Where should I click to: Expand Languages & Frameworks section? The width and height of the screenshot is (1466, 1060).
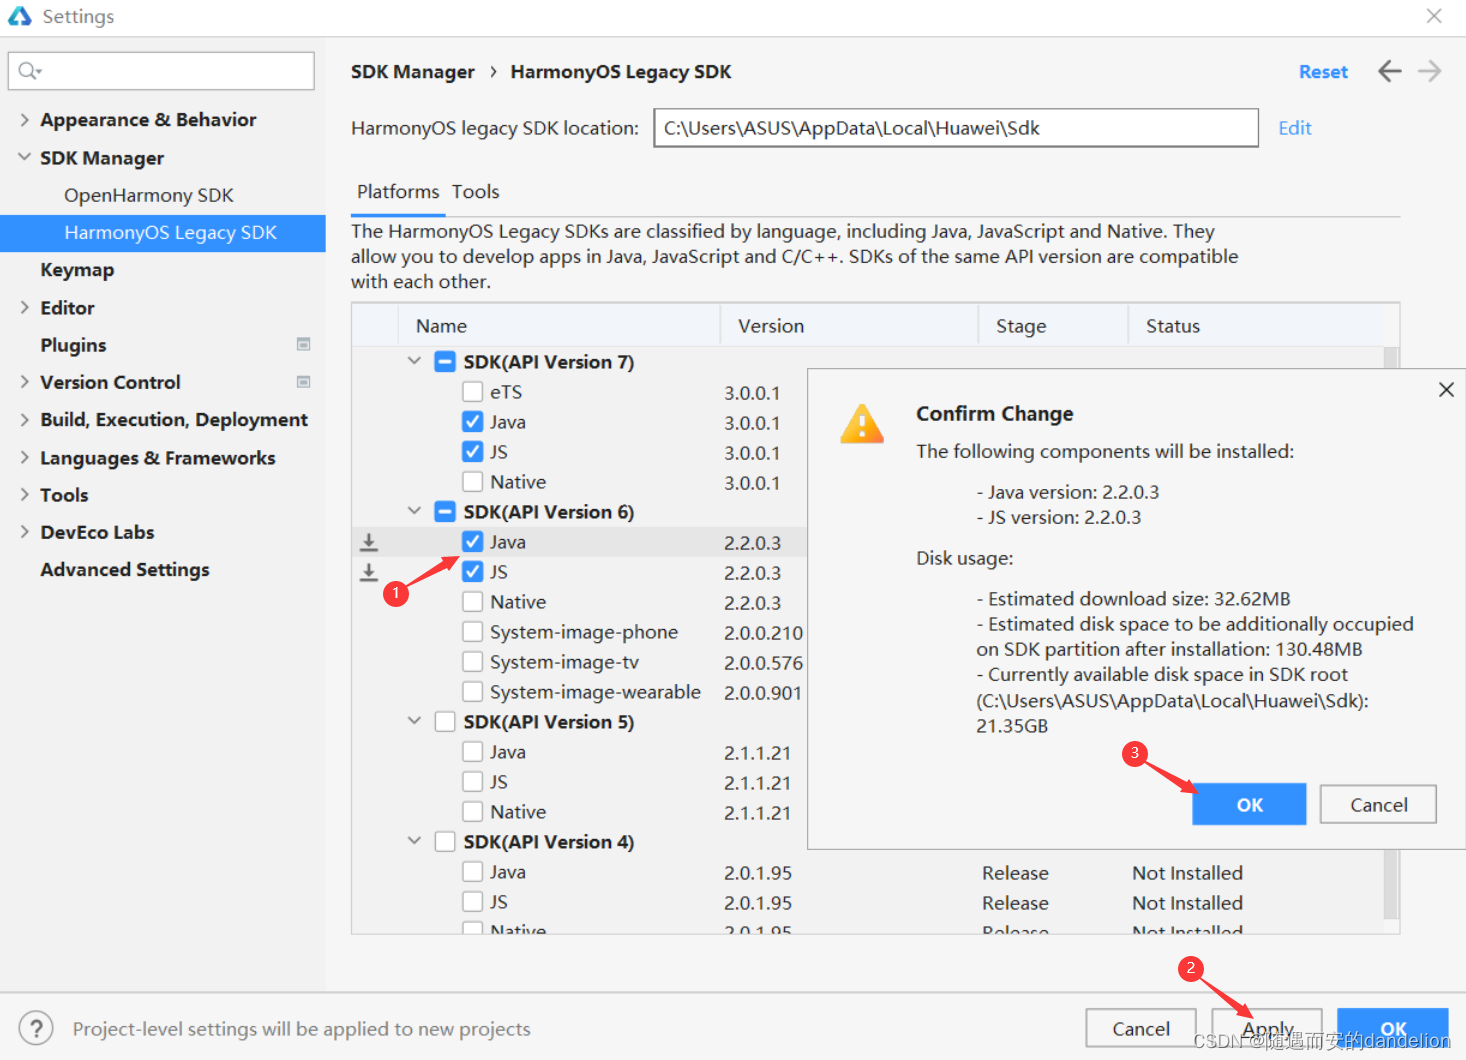click(24, 457)
